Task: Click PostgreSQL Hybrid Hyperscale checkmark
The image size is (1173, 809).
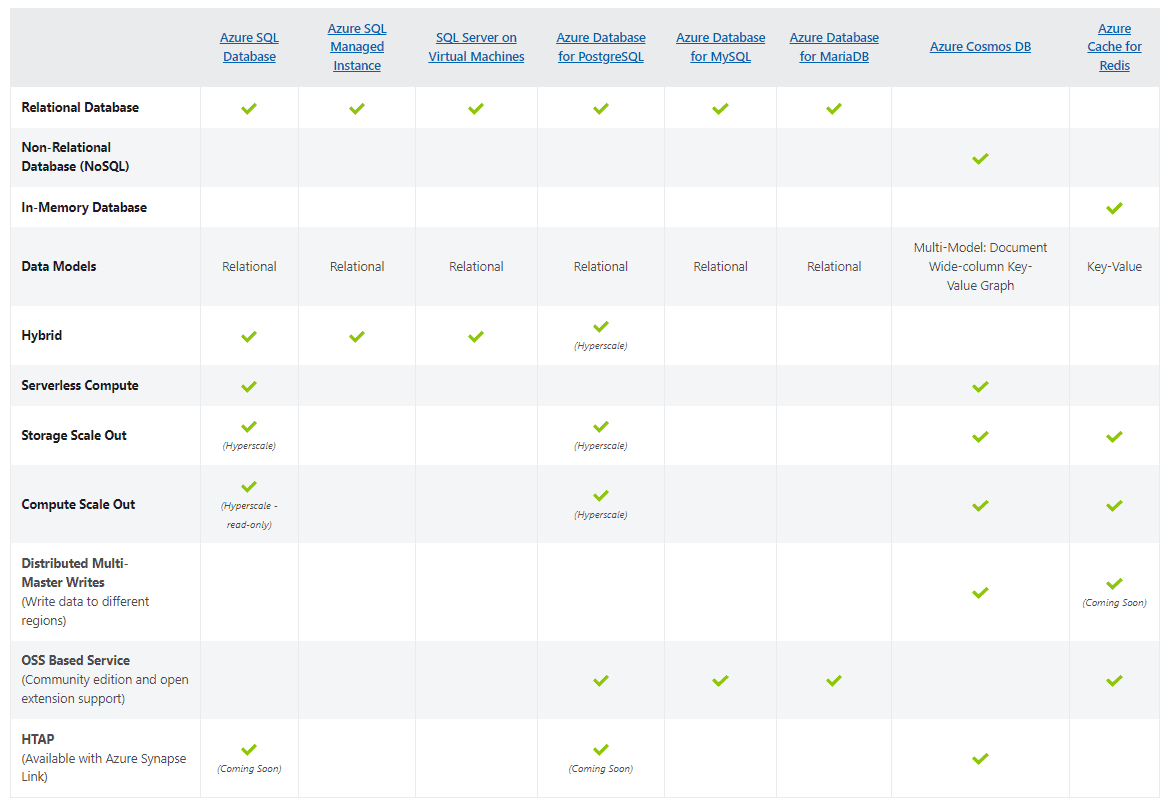Action: [x=601, y=326]
